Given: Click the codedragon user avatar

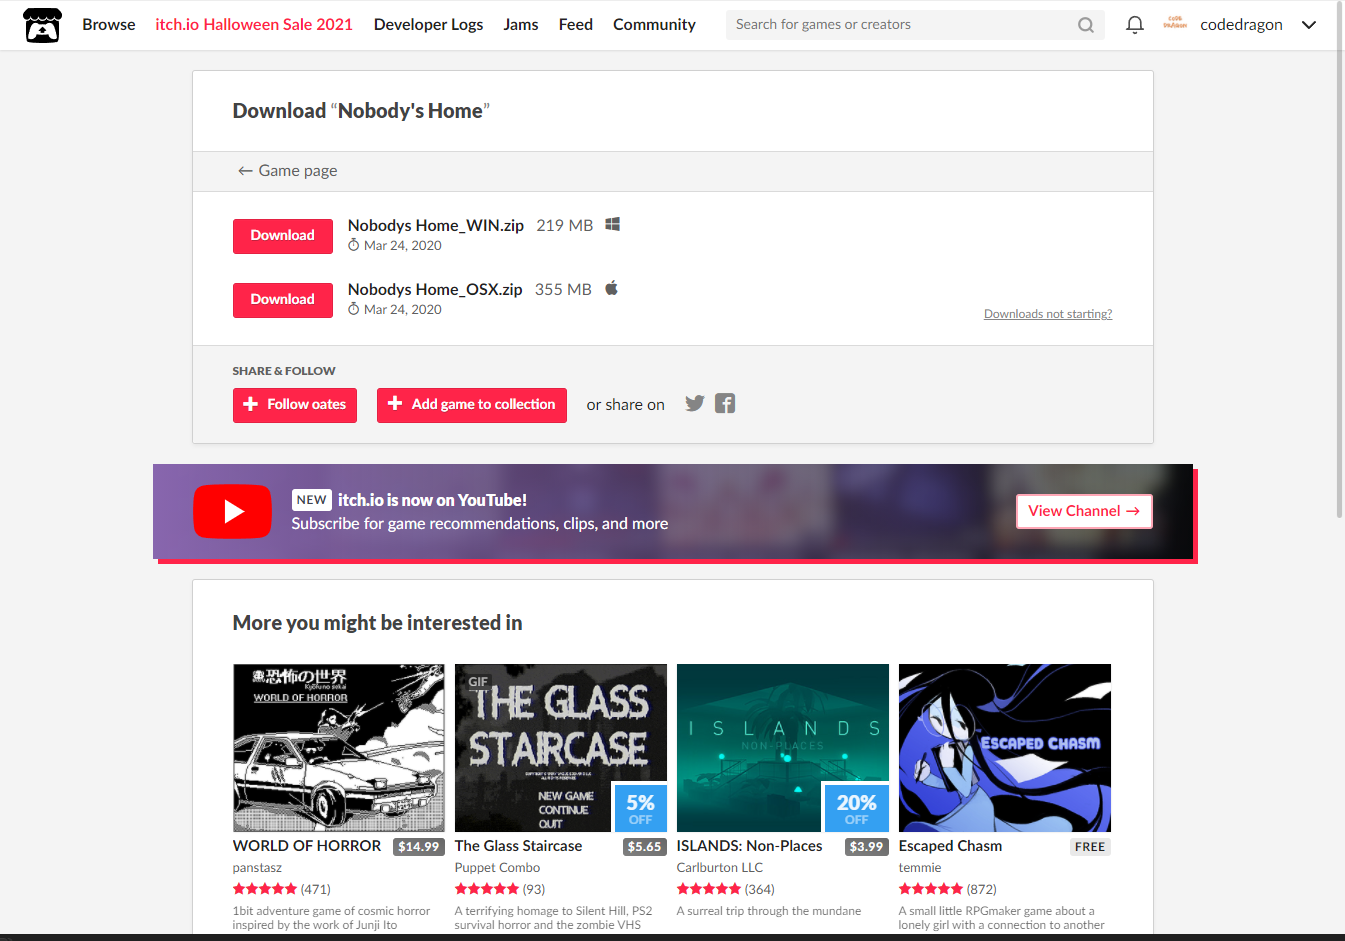Looking at the screenshot, I should tap(1175, 24).
